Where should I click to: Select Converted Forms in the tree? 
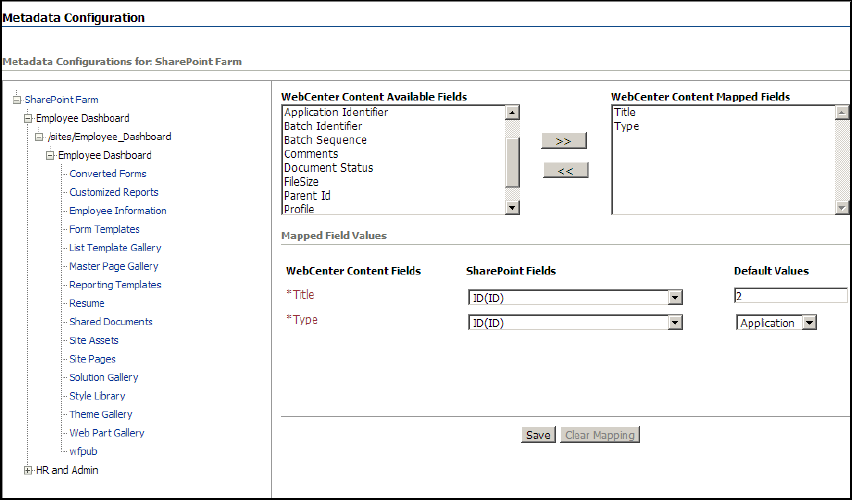[x=108, y=174]
